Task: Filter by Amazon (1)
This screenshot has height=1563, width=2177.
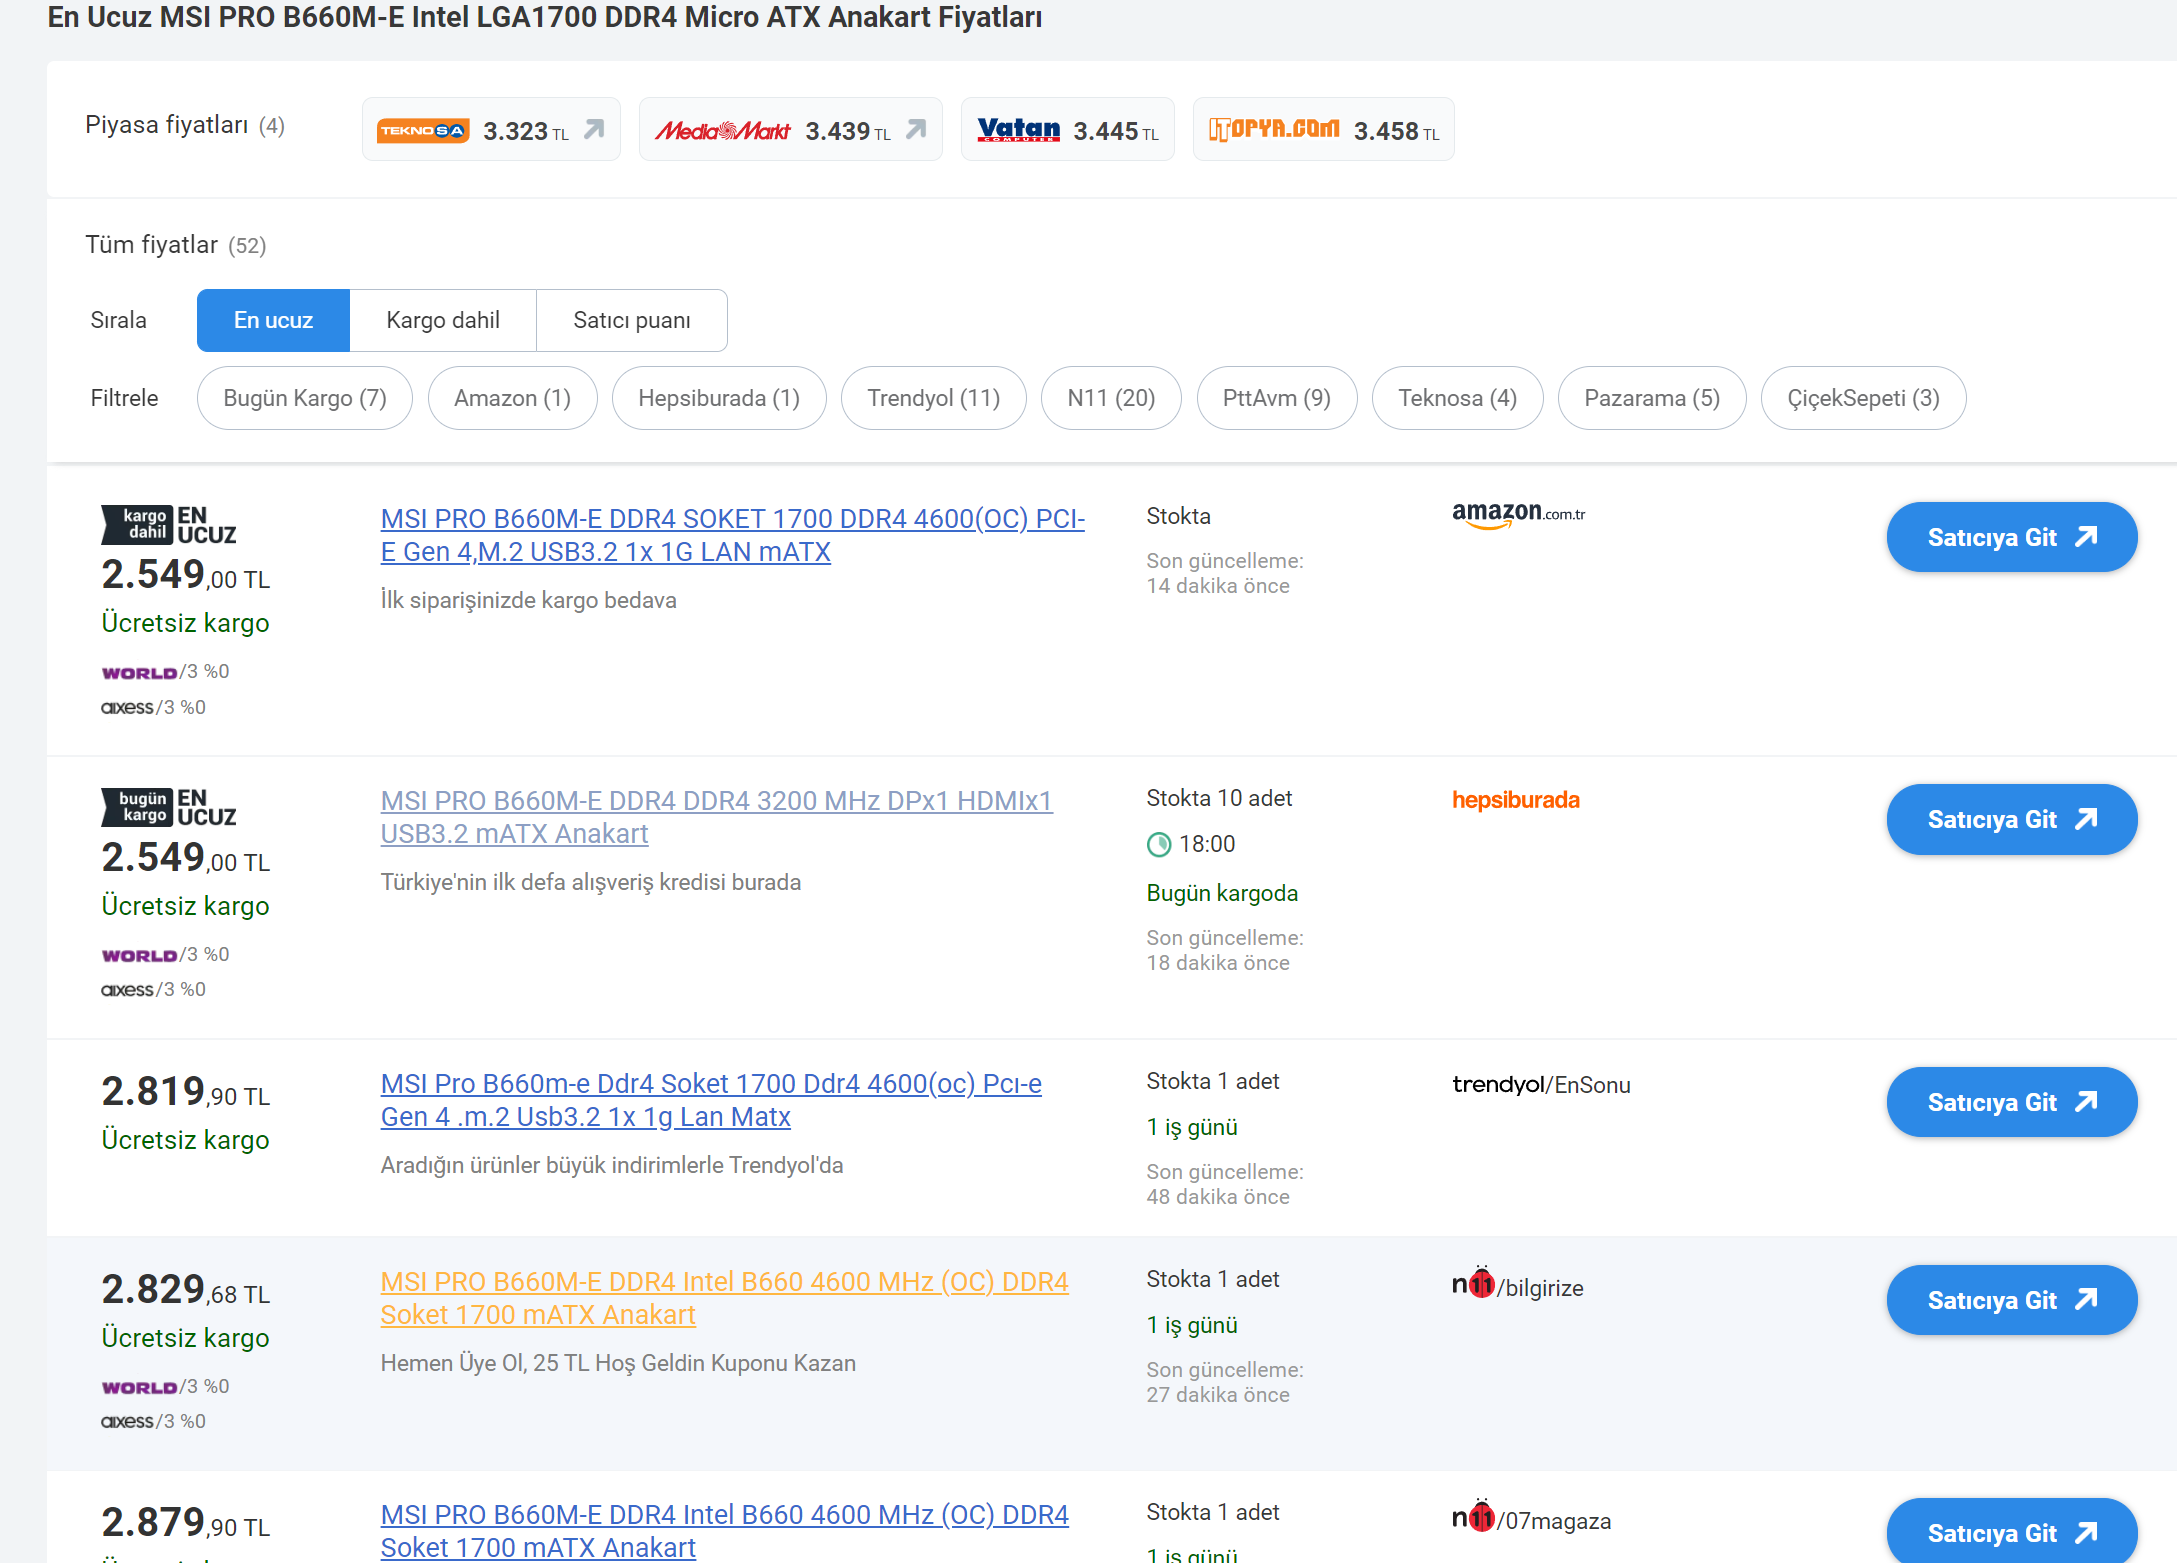Action: tap(512, 398)
